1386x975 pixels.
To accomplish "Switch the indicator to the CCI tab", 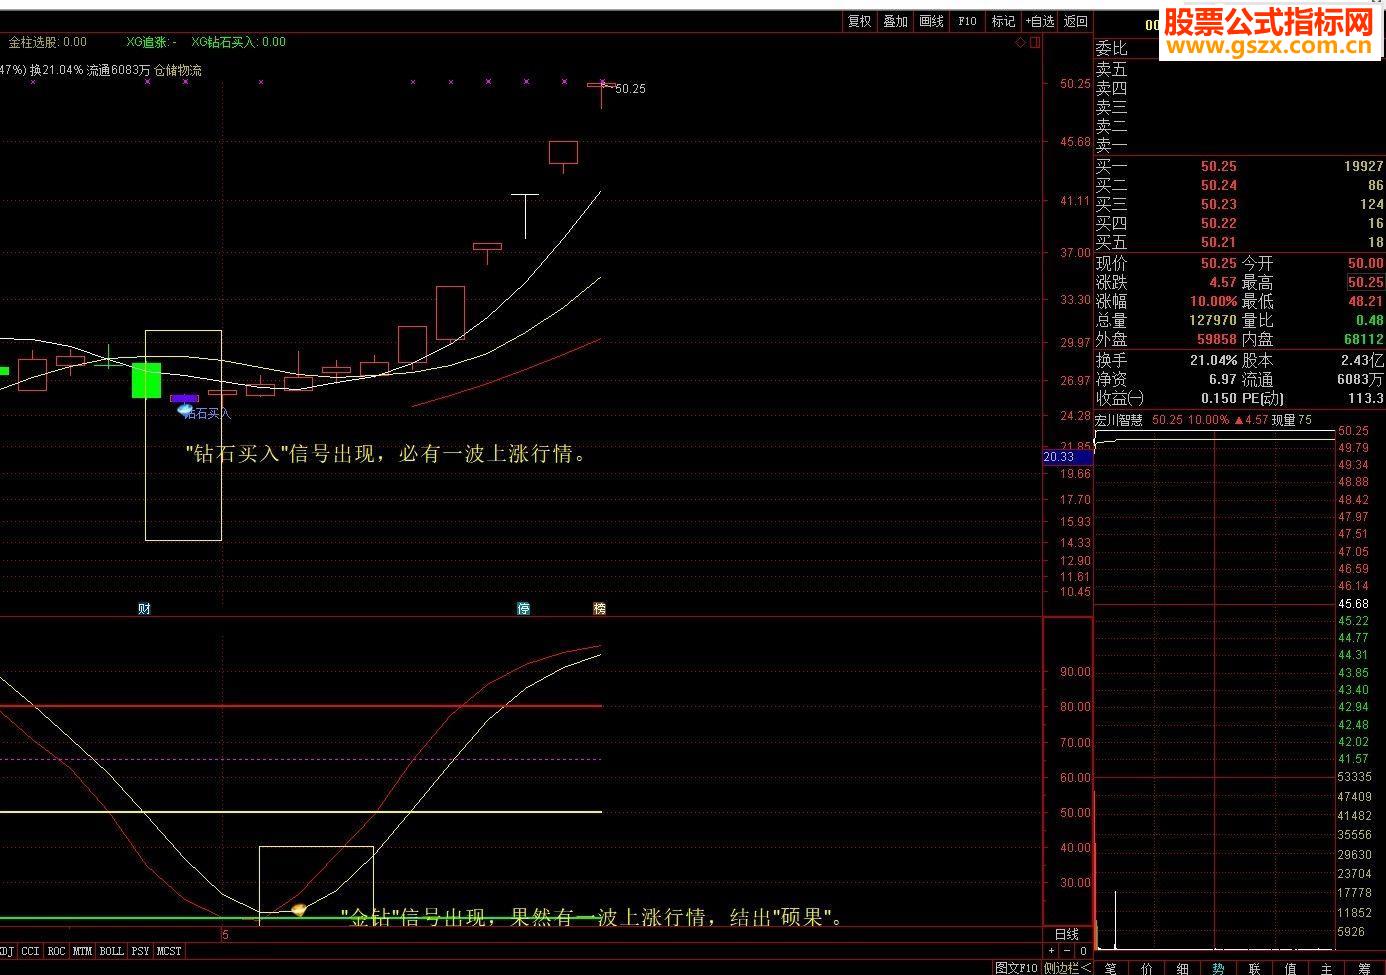I will tap(30, 951).
